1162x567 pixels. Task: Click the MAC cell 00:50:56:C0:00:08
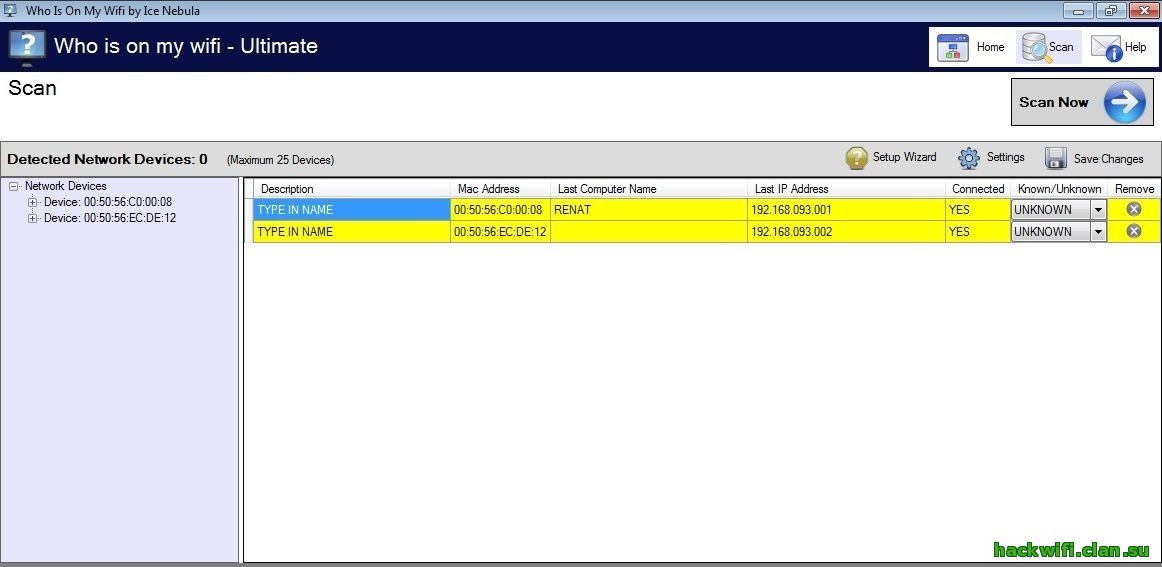500,210
